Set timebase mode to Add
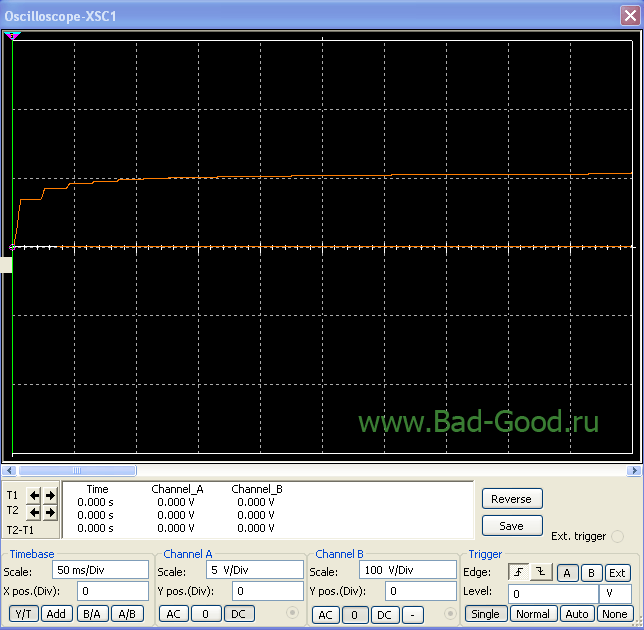Viewport: 644px width, 630px height. (x=56, y=614)
